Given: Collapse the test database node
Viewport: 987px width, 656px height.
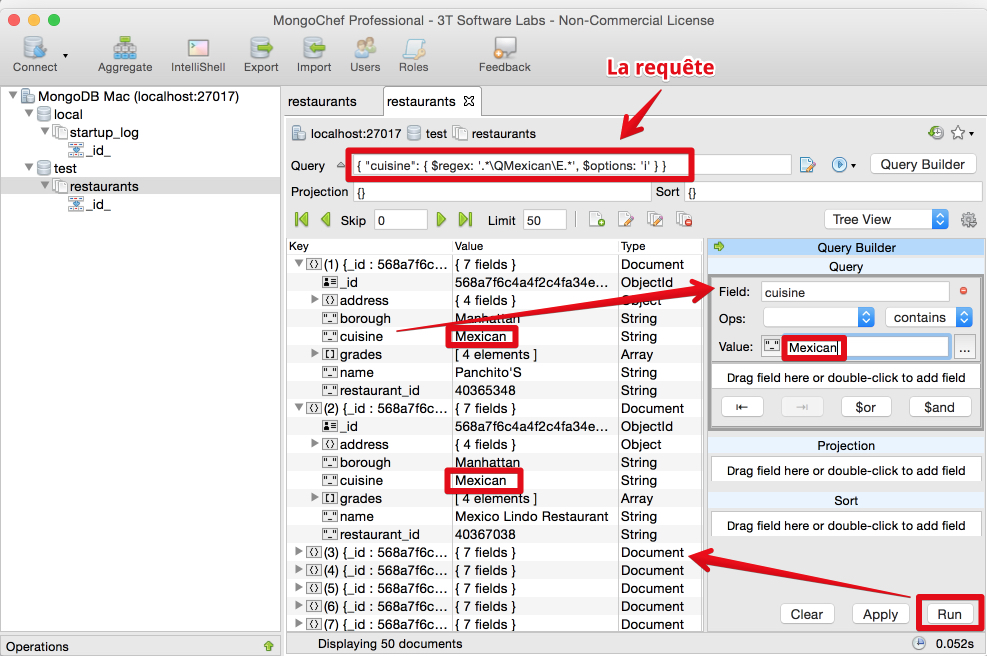Looking at the screenshot, I should tap(29, 167).
